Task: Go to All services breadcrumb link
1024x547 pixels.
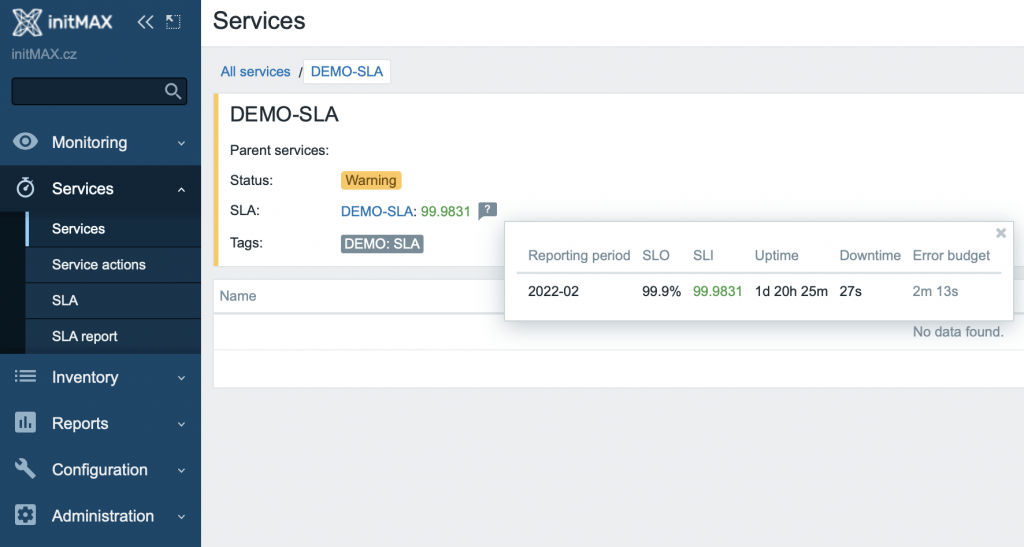Action: tap(255, 72)
